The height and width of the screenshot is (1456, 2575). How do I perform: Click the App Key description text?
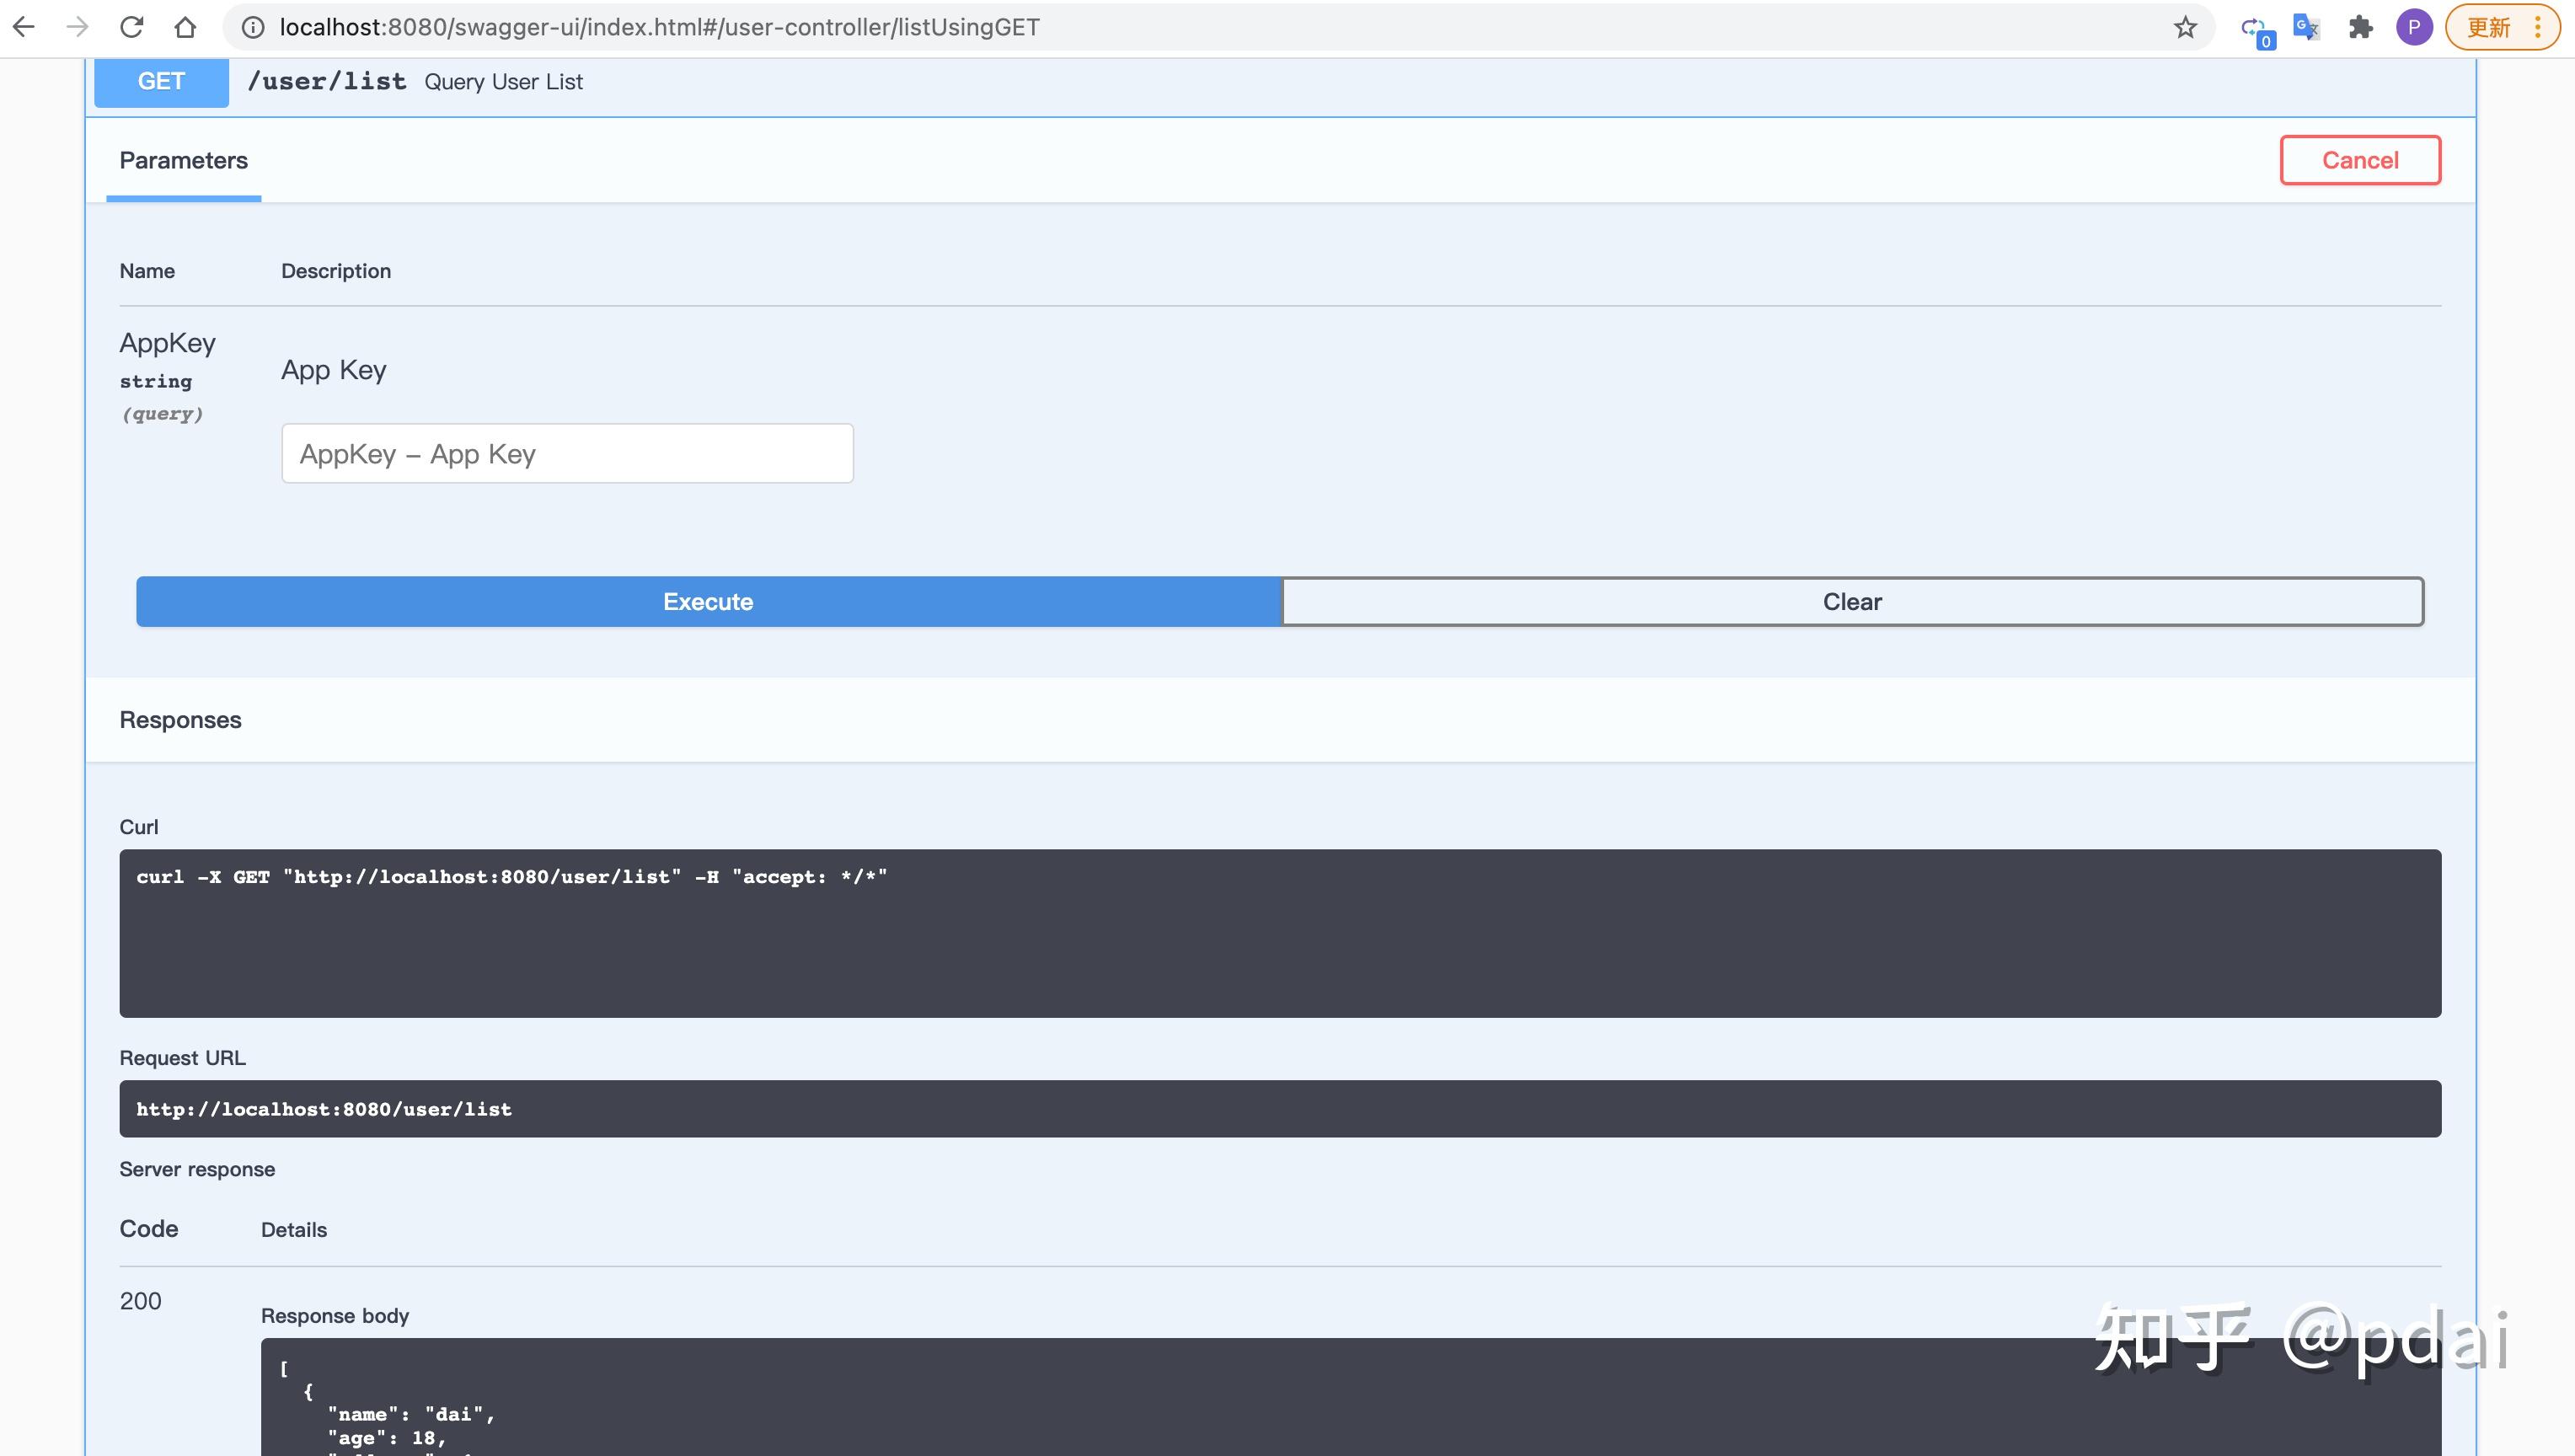tap(333, 370)
